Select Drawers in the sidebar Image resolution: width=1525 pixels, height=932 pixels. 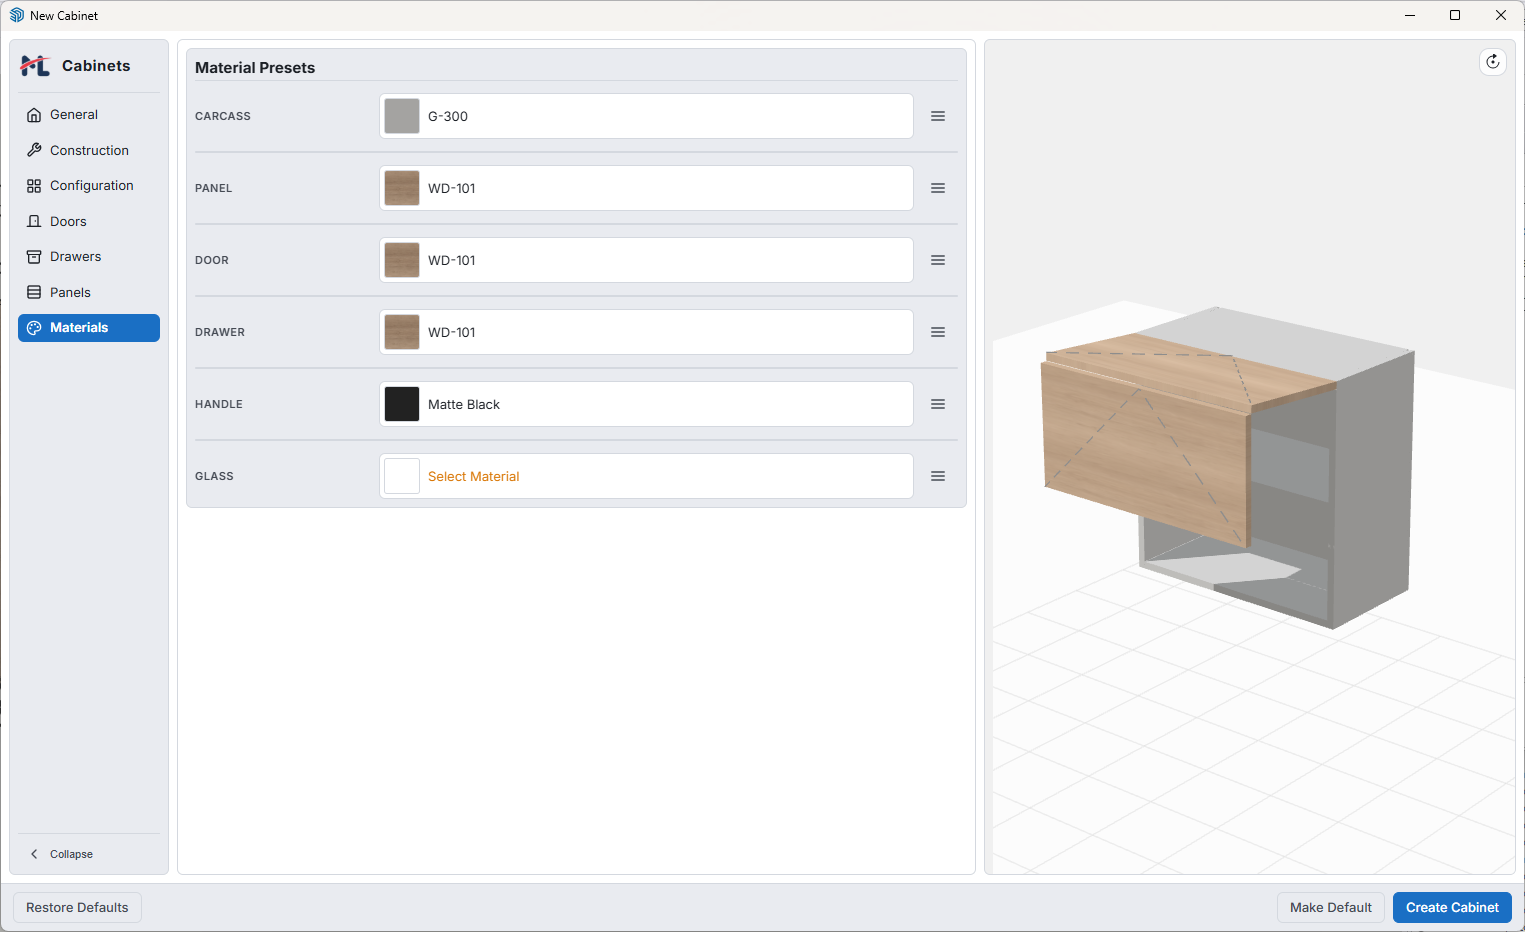point(88,257)
